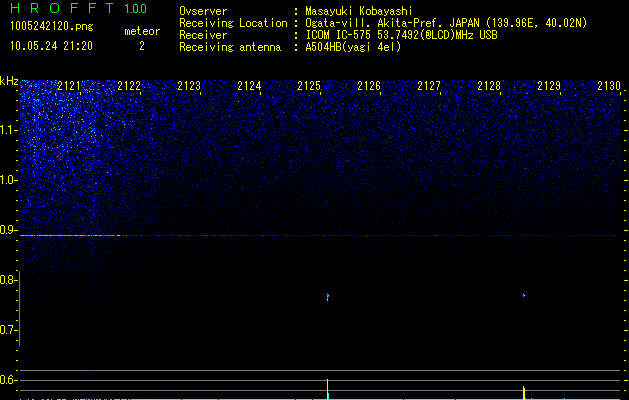Select antenna text A504HB(yagi 4el)
This screenshot has height=400, width=629.
(x=353, y=47)
